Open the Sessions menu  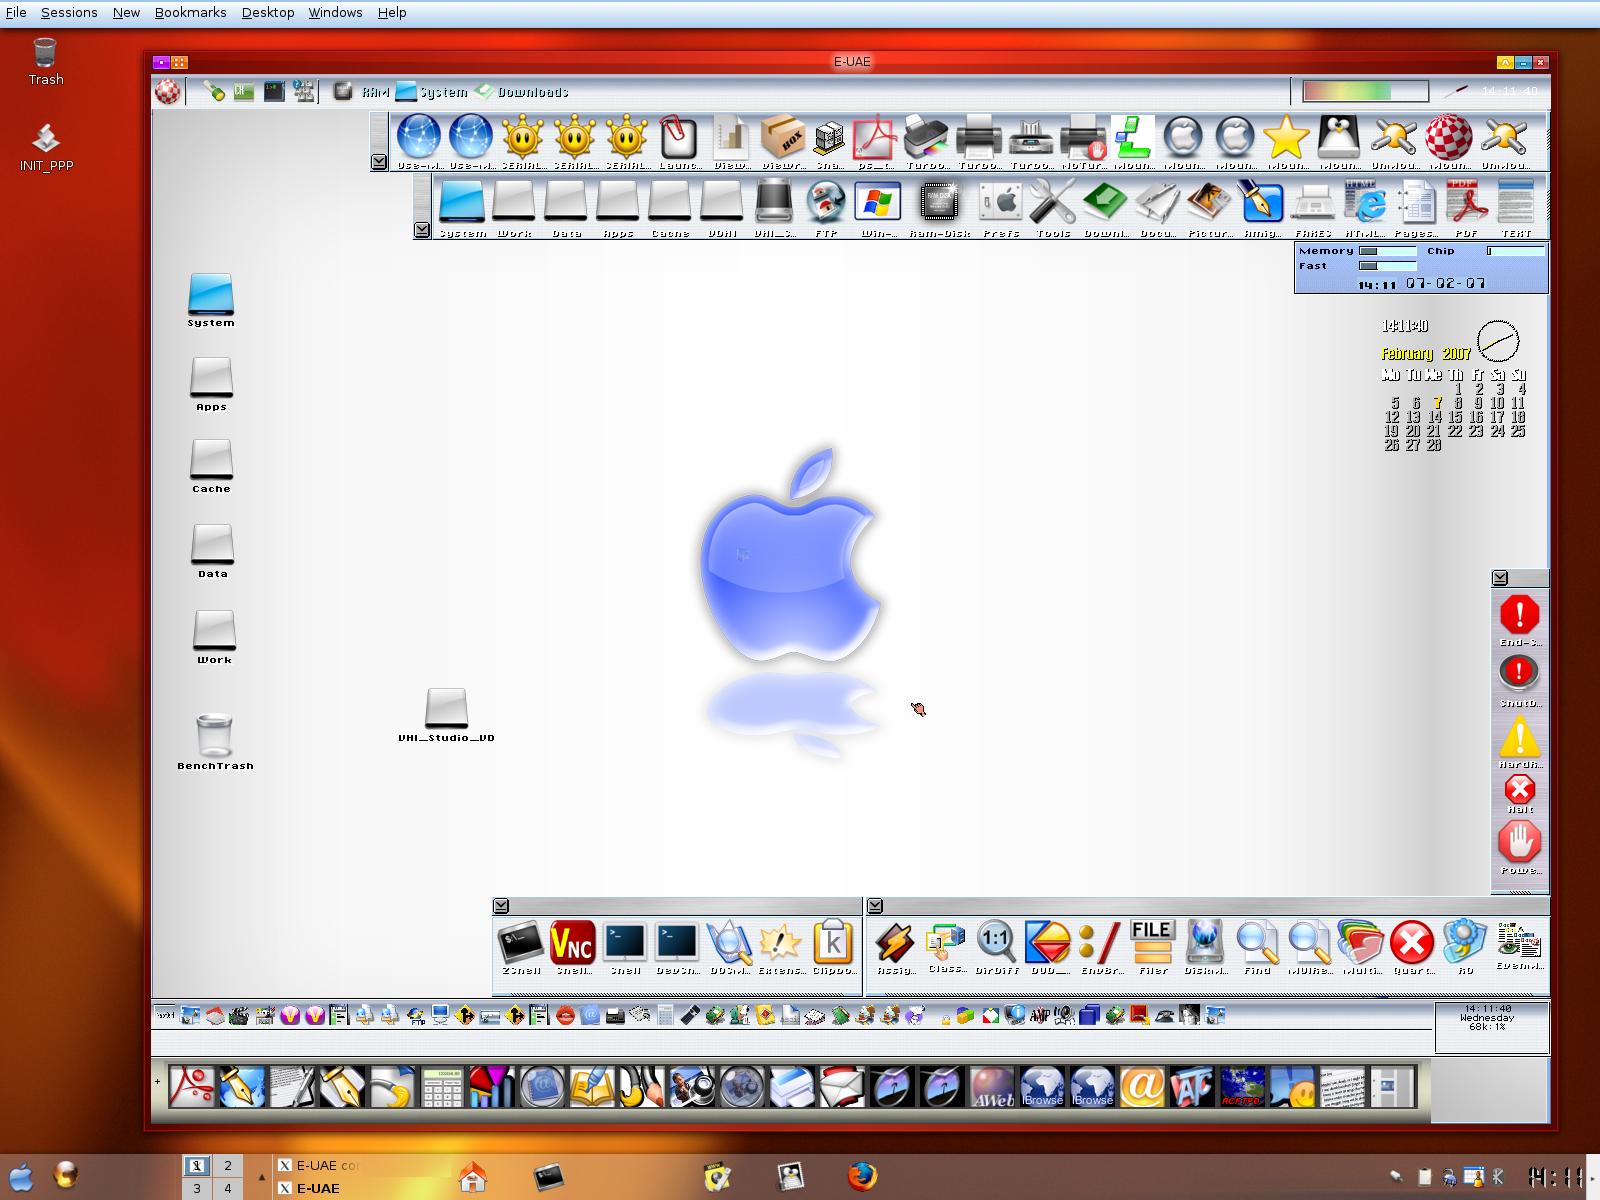click(69, 12)
